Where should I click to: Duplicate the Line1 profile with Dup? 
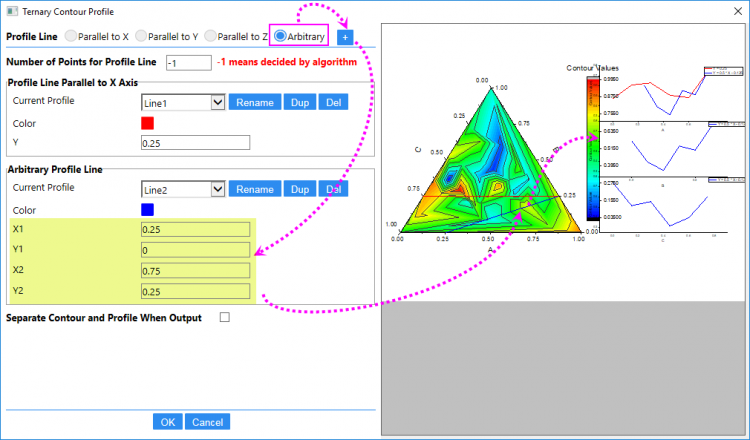300,102
